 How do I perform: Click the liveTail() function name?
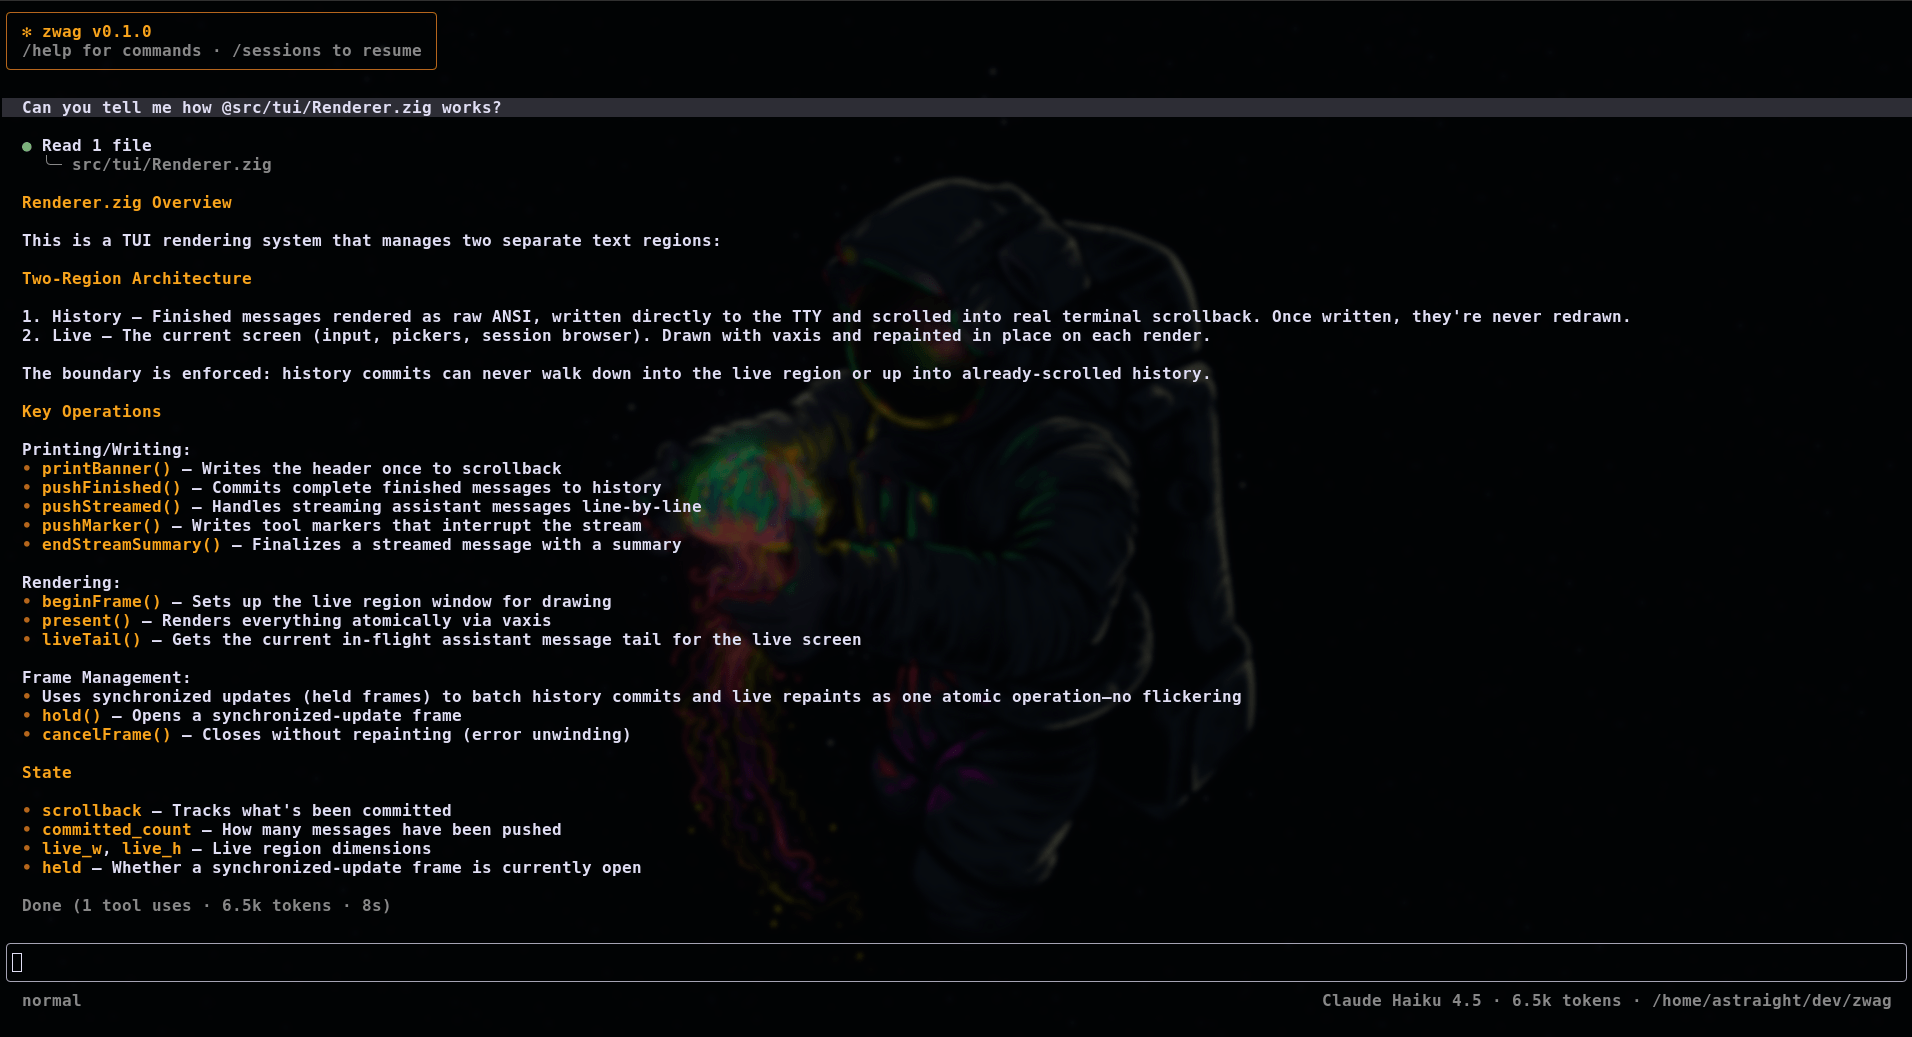click(x=91, y=640)
